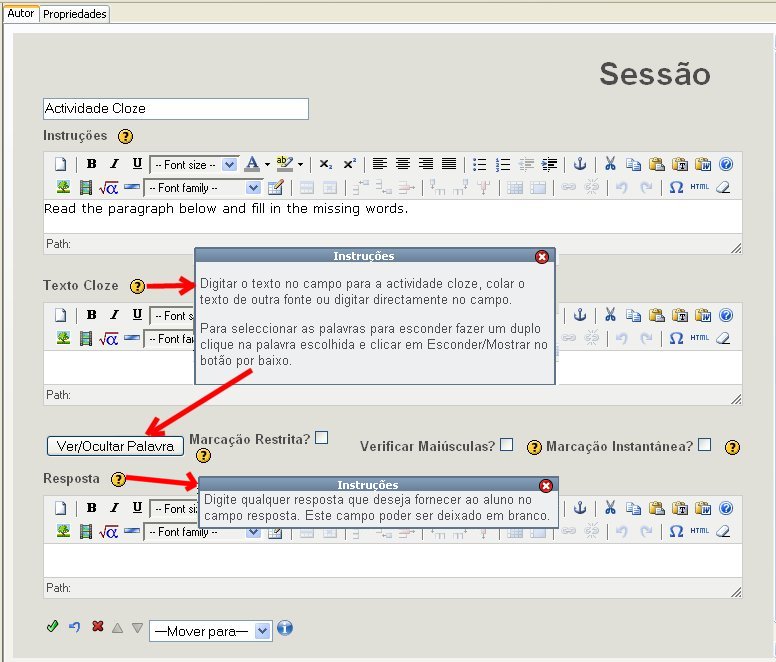Select the Autor tab
The width and height of the screenshot is (776, 662).
pos(21,14)
